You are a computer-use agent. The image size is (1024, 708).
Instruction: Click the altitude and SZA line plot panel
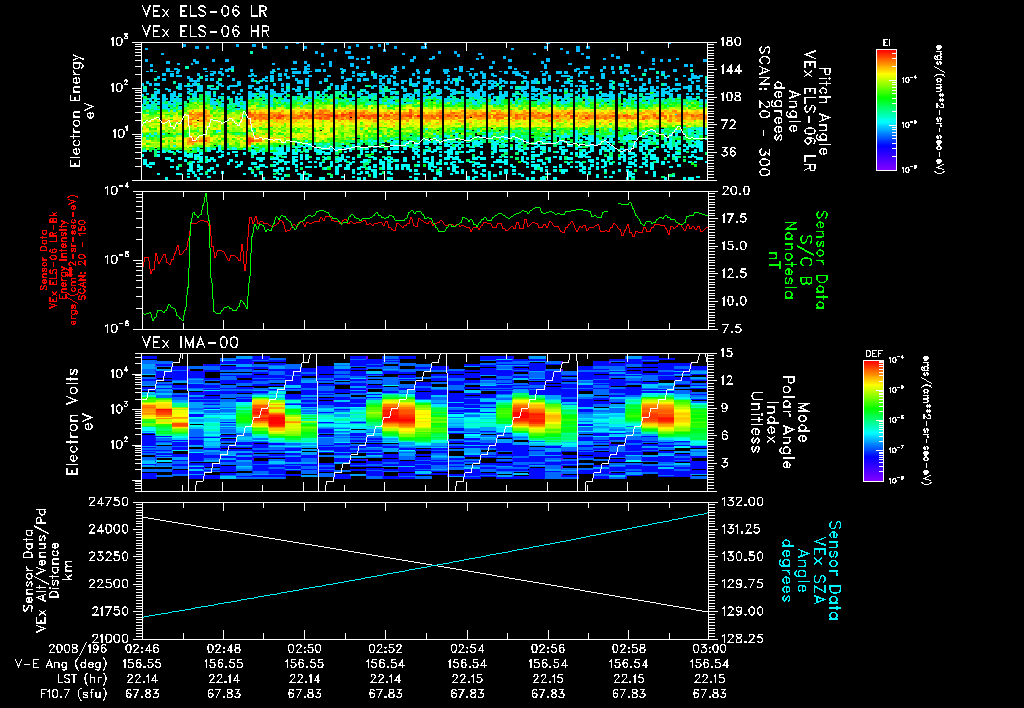coord(425,570)
